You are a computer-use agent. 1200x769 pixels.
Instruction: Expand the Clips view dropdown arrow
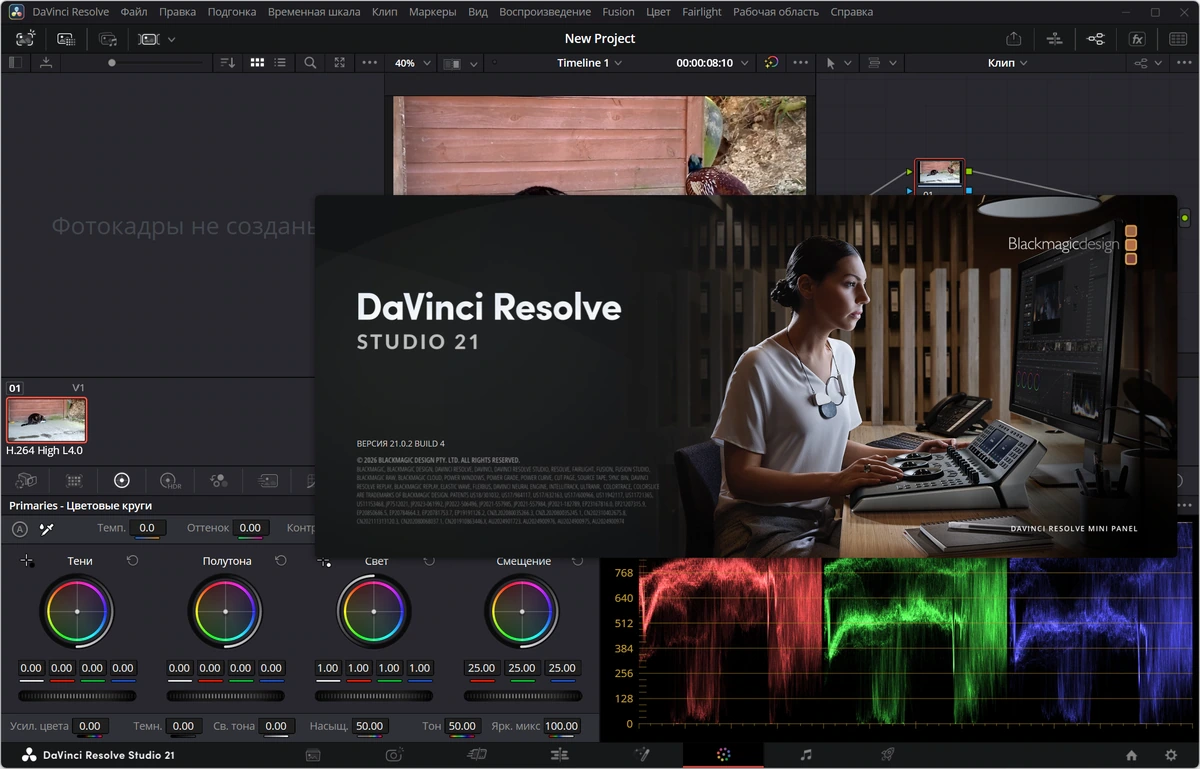coord(172,39)
